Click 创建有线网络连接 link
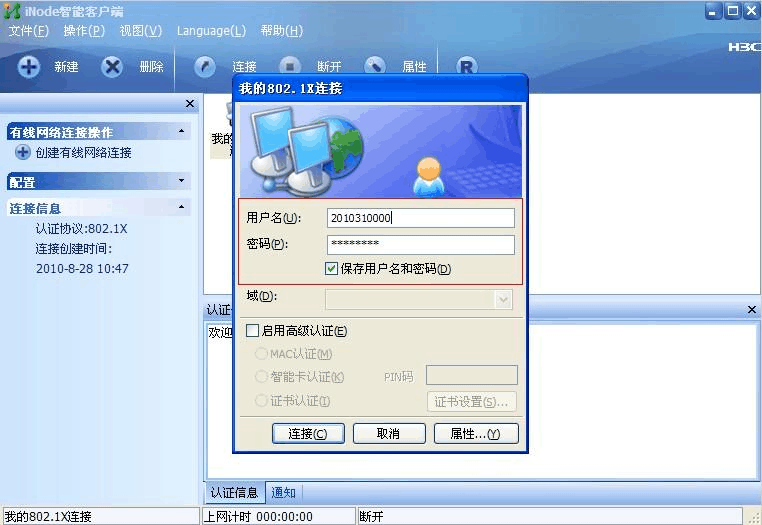This screenshot has width=762, height=525. [83, 153]
